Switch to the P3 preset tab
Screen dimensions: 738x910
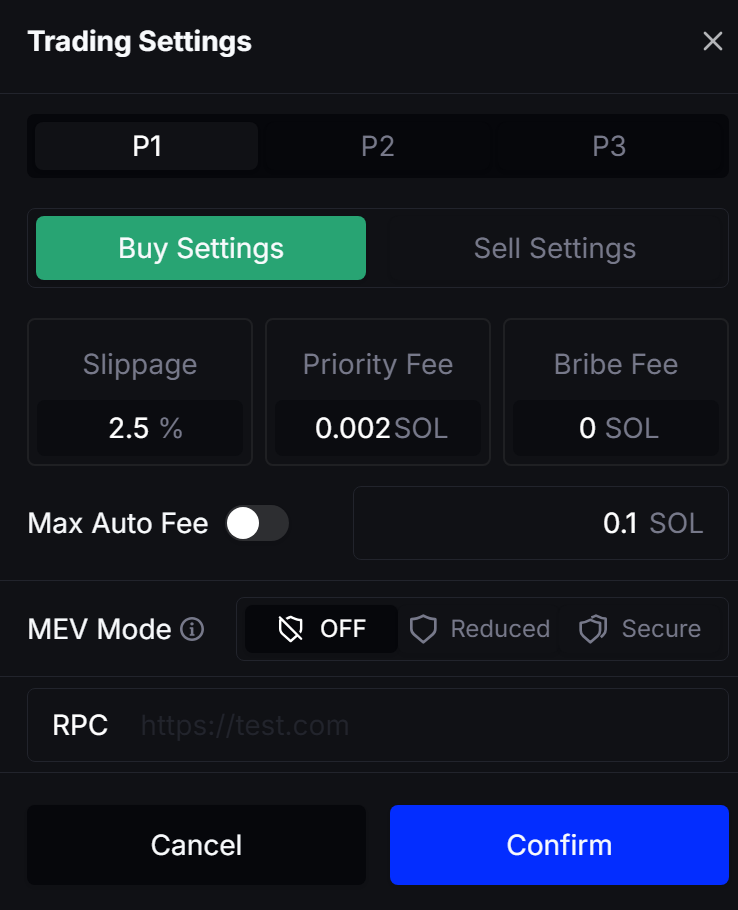608,147
